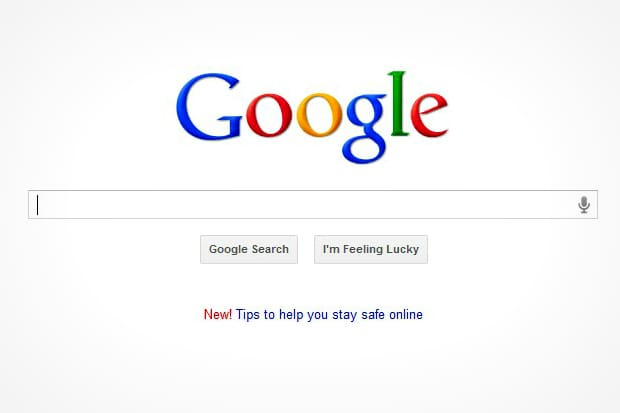Click the yellow letter o in the logo
The image size is (620, 413).
(319, 115)
